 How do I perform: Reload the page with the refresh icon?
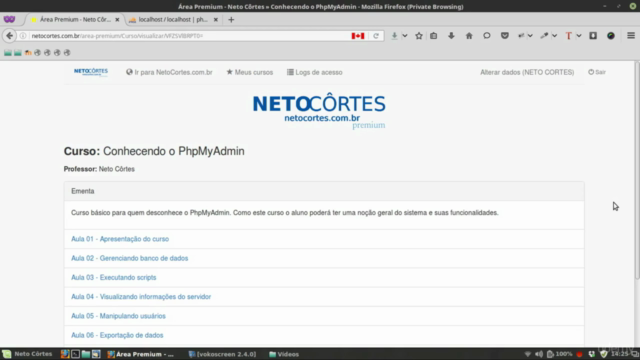pos(376,36)
